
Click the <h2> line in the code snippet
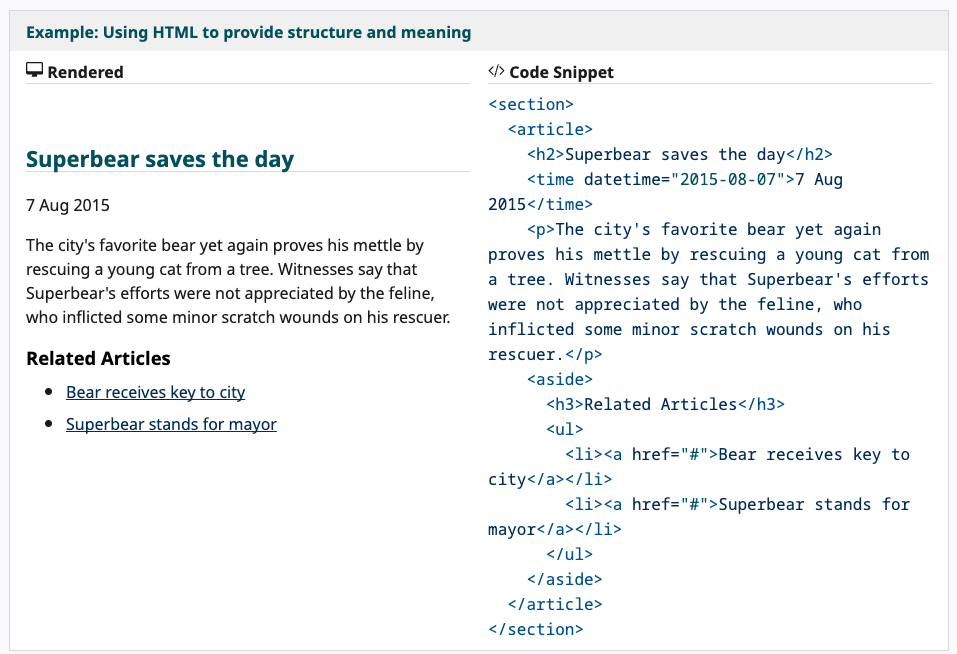click(x=680, y=154)
